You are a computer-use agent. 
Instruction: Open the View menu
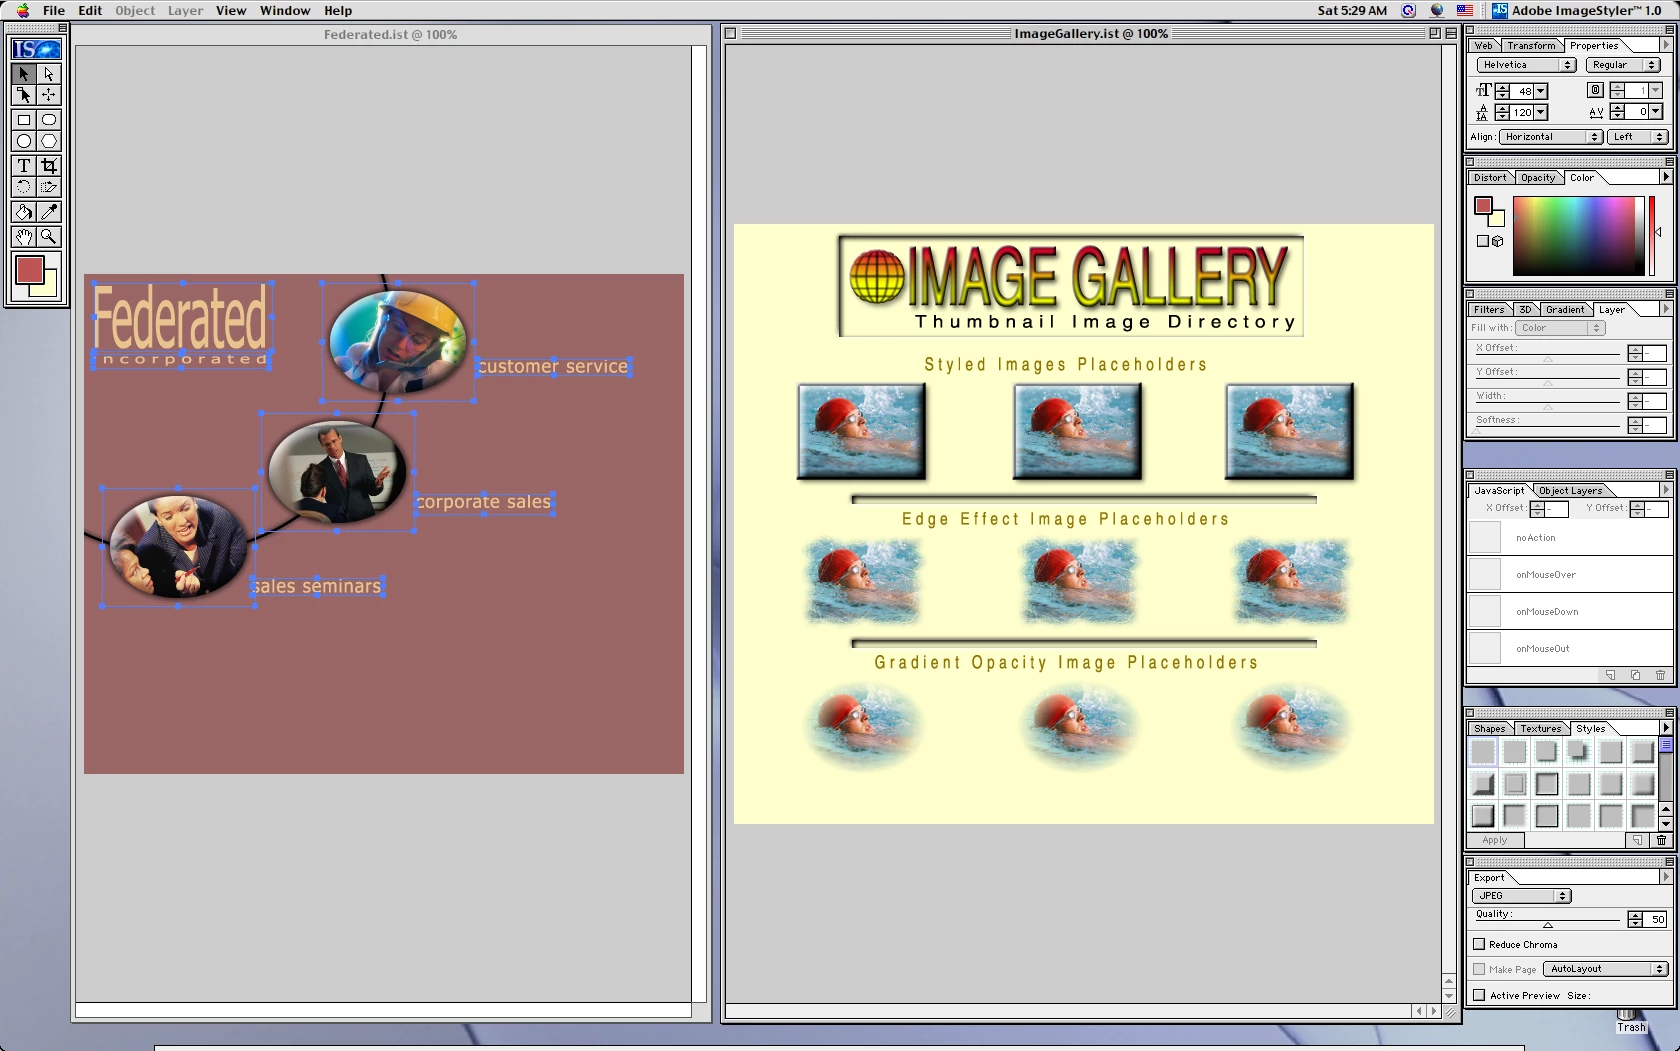click(231, 11)
